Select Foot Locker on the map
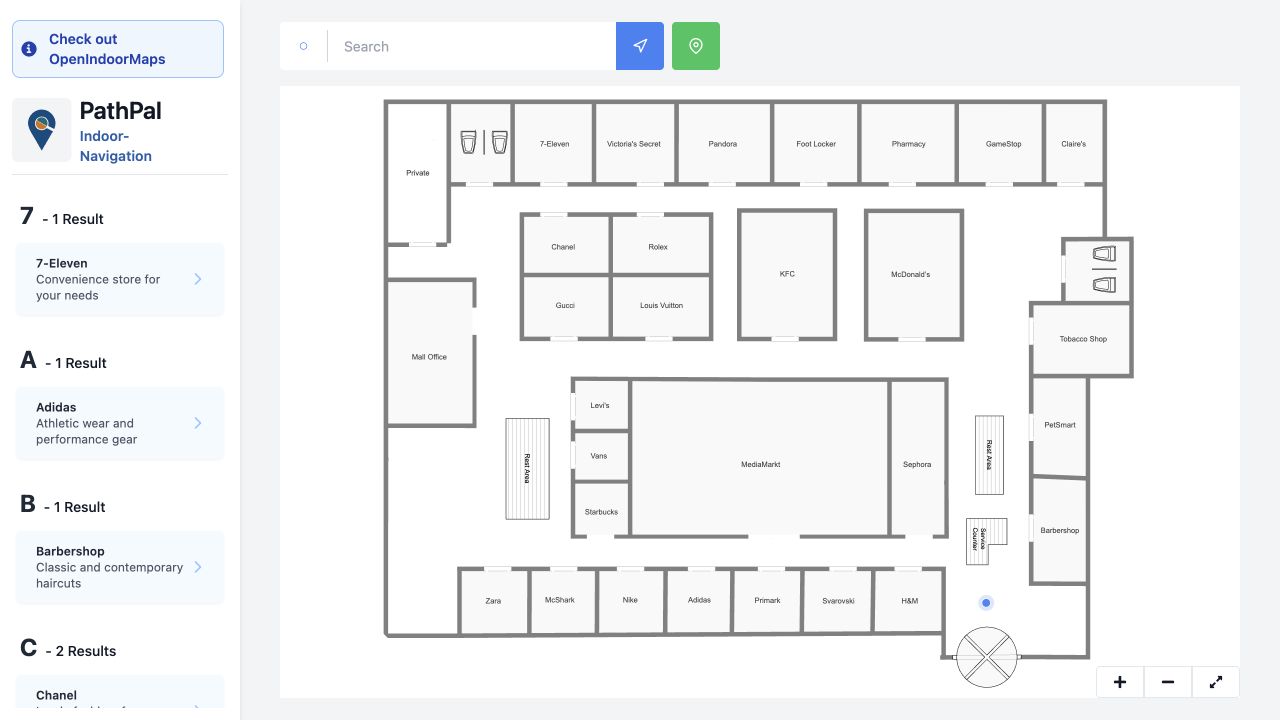The width and height of the screenshot is (1280, 720). tap(816, 143)
